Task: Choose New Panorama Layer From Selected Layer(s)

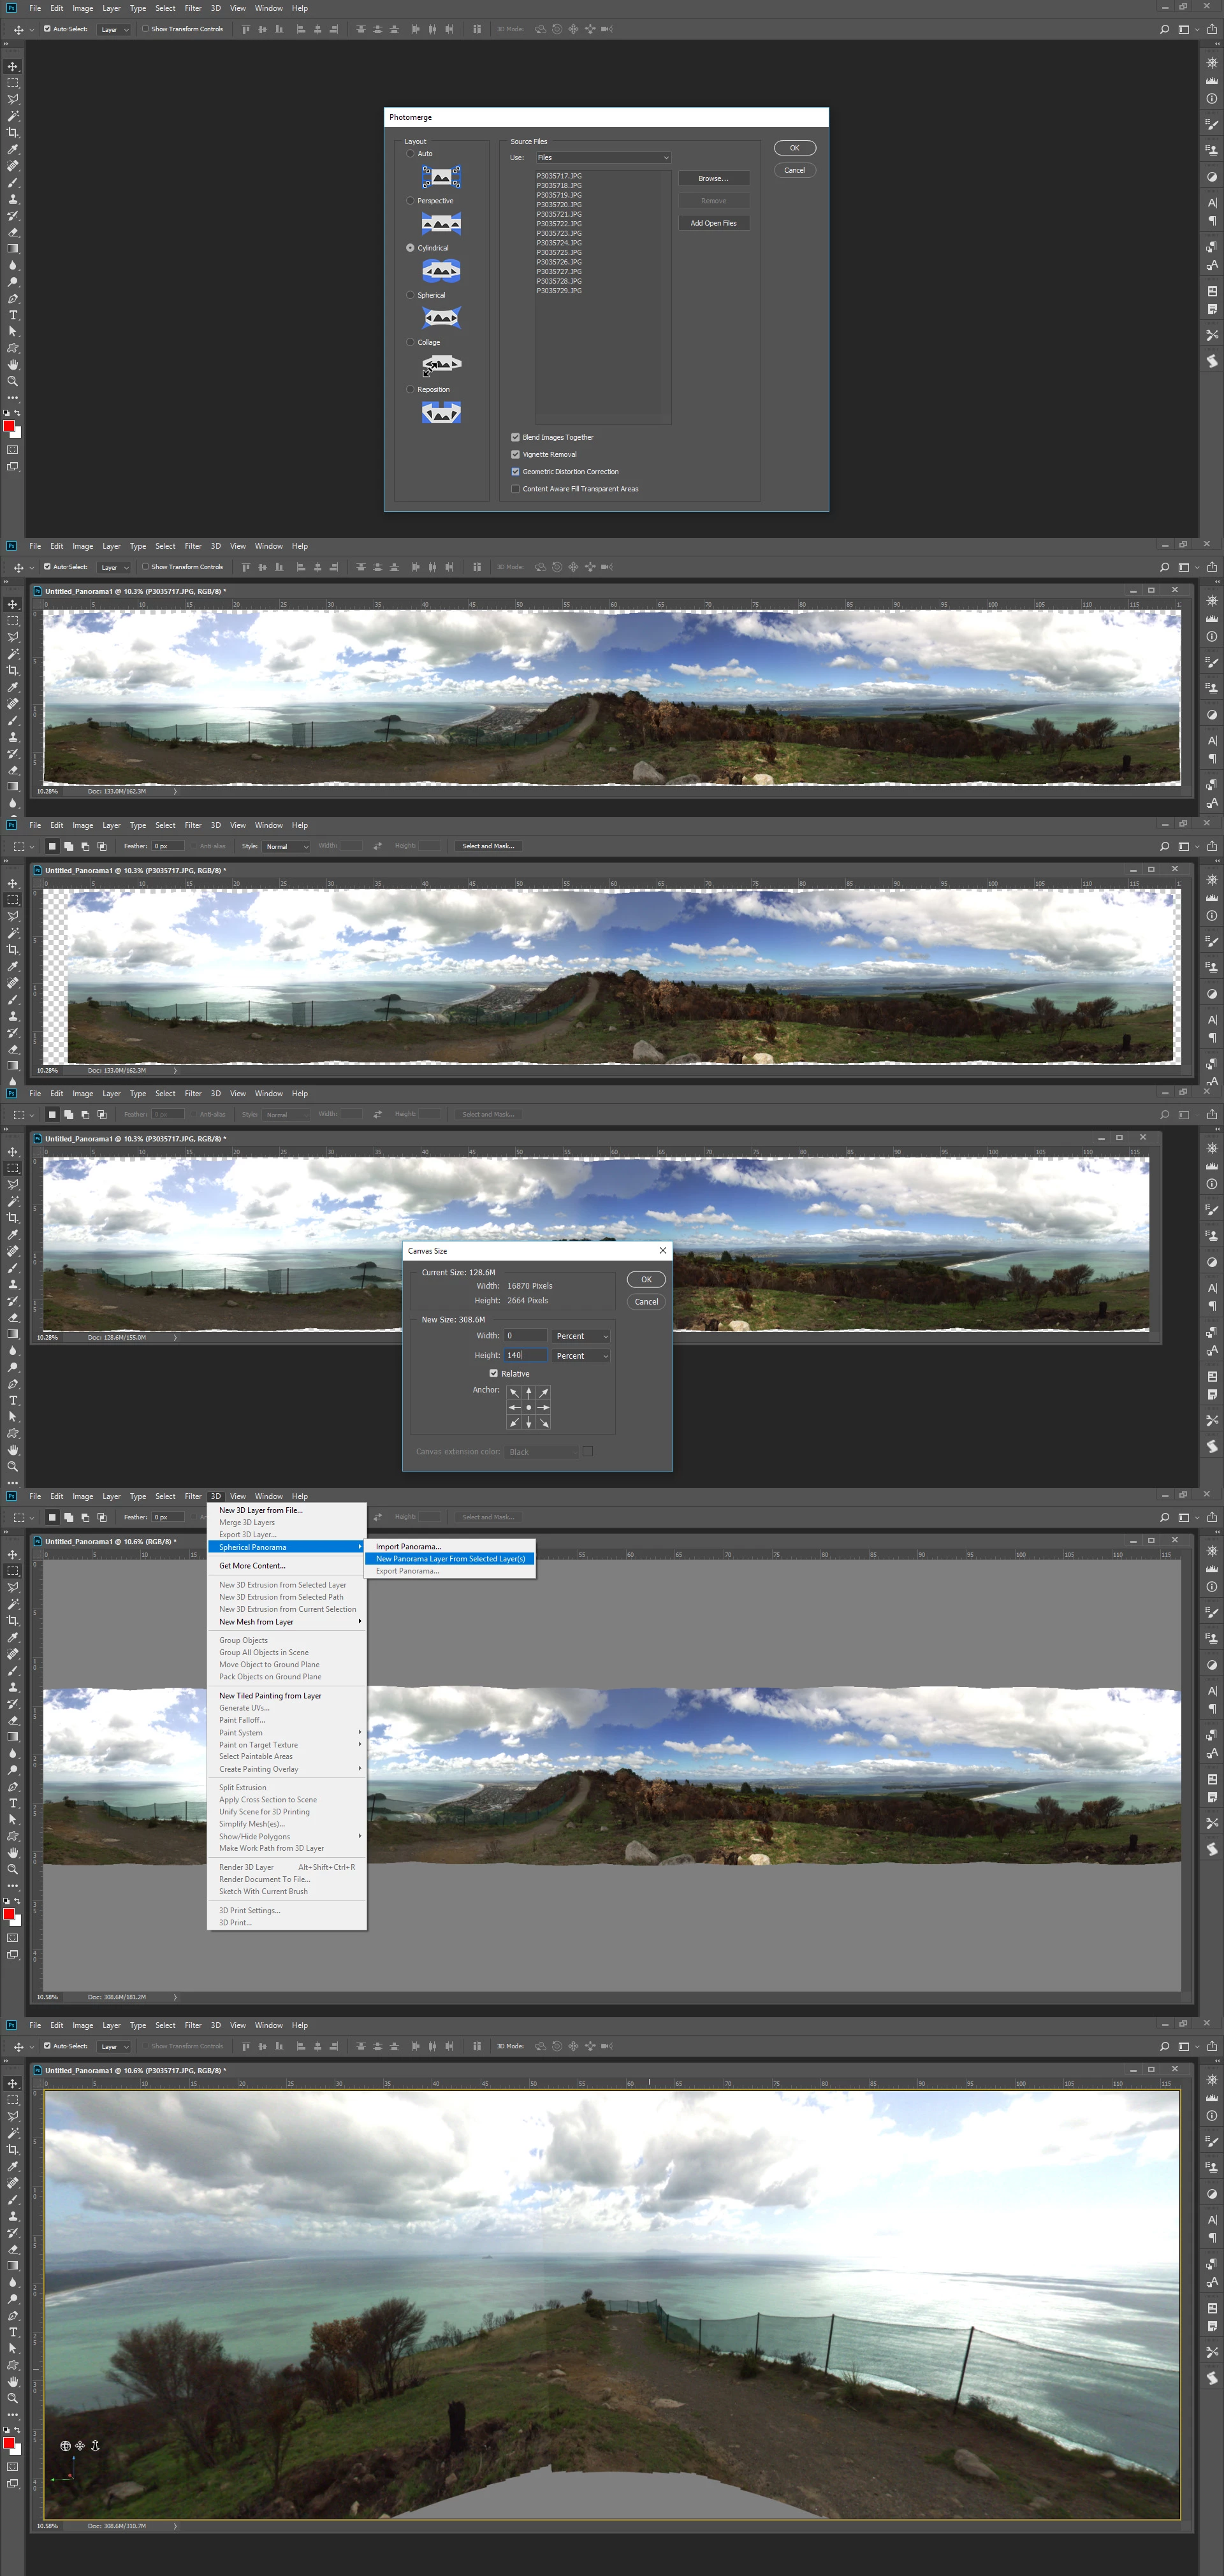Action: click(450, 1558)
